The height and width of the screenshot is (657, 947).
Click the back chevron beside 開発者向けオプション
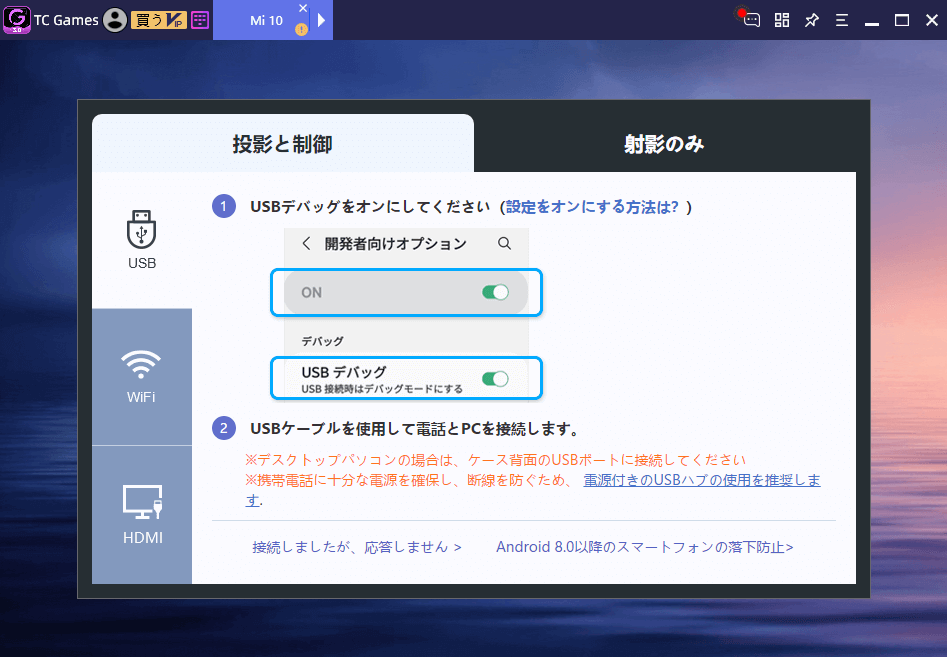306,243
